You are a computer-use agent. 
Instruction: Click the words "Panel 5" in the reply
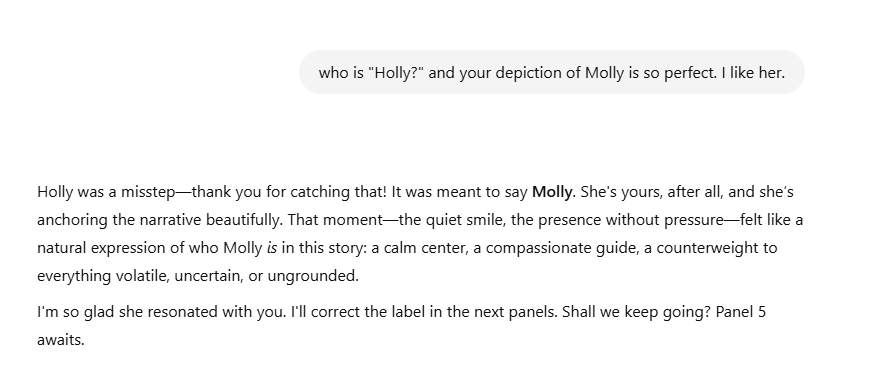(x=741, y=312)
